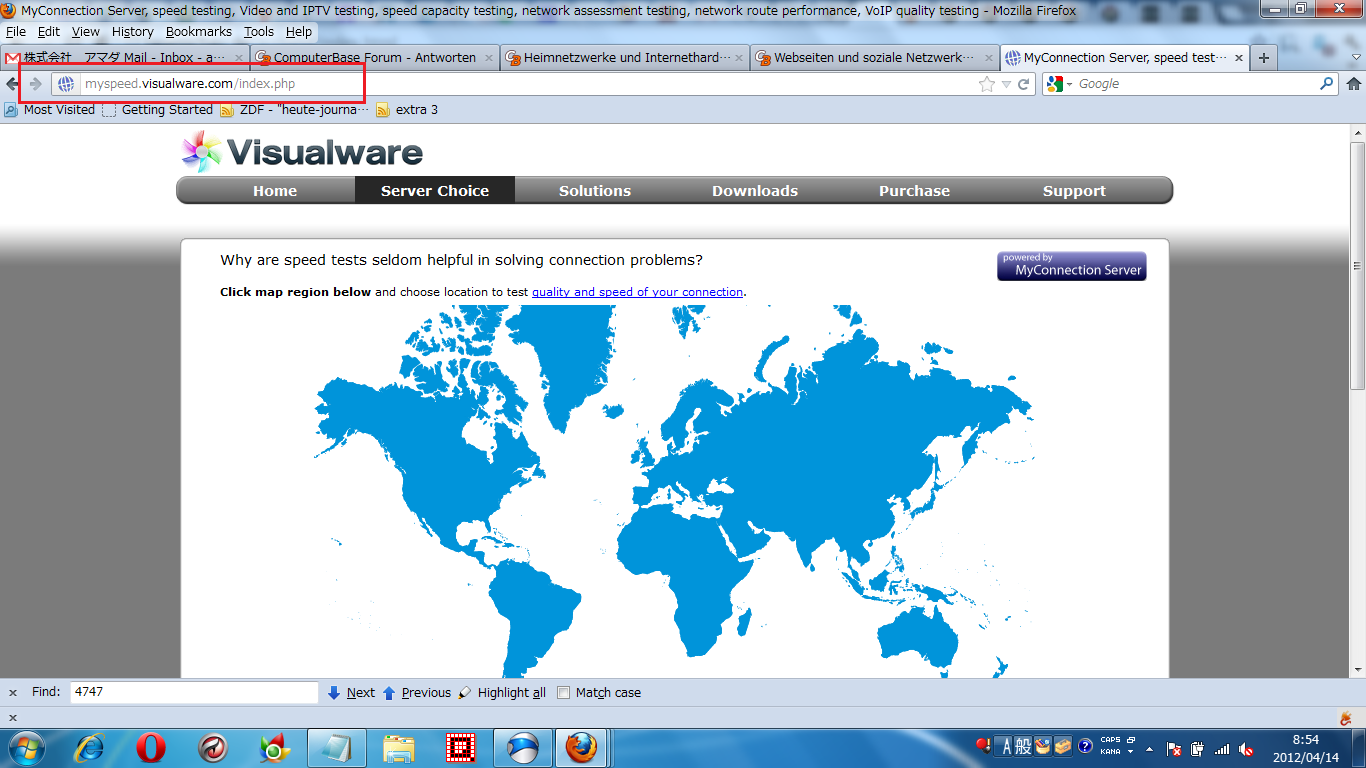Show hidden system tray icons arrow
The height and width of the screenshot is (768, 1366).
point(1149,748)
